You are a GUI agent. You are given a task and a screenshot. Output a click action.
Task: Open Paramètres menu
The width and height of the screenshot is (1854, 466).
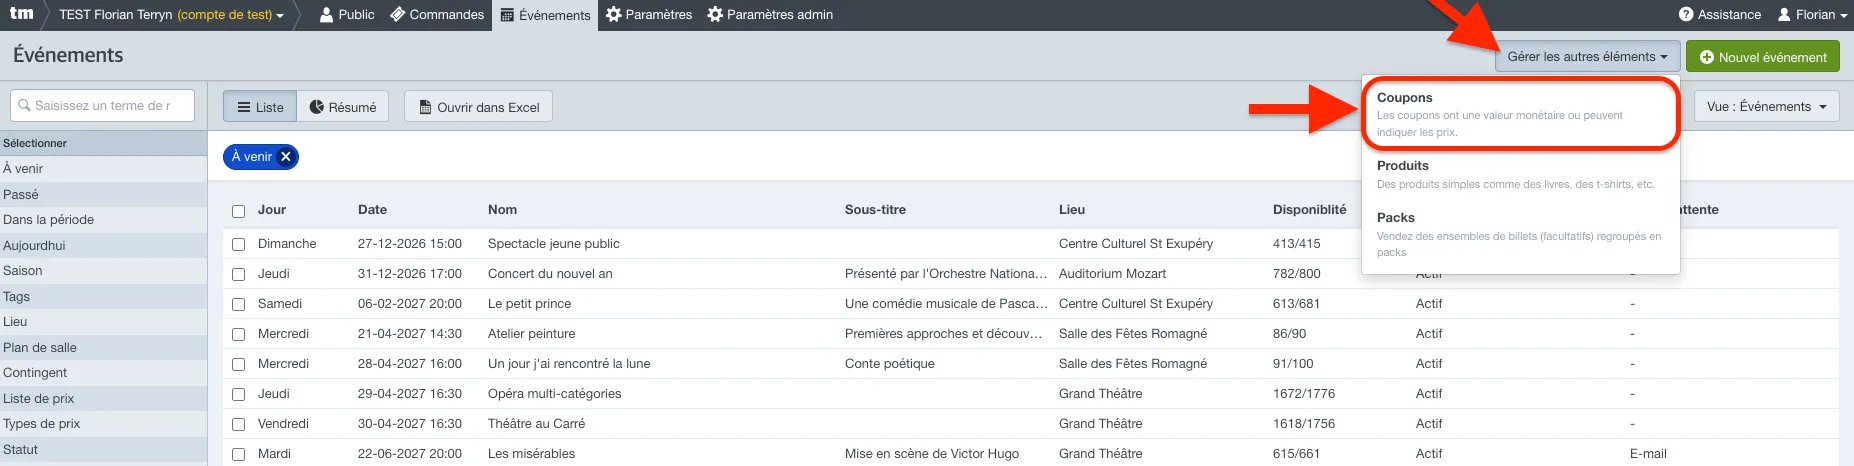point(649,15)
